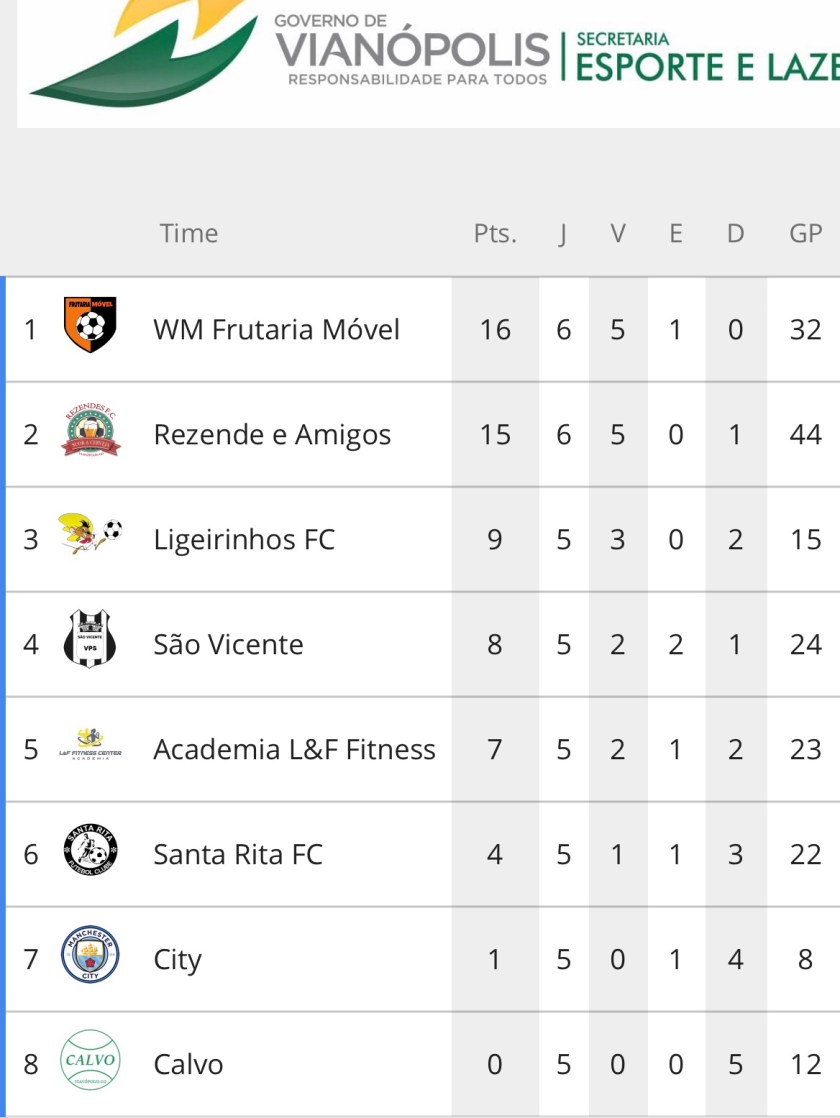Select the Time column header
This screenshot has width=840, height=1118.
click(x=188, y=234)
